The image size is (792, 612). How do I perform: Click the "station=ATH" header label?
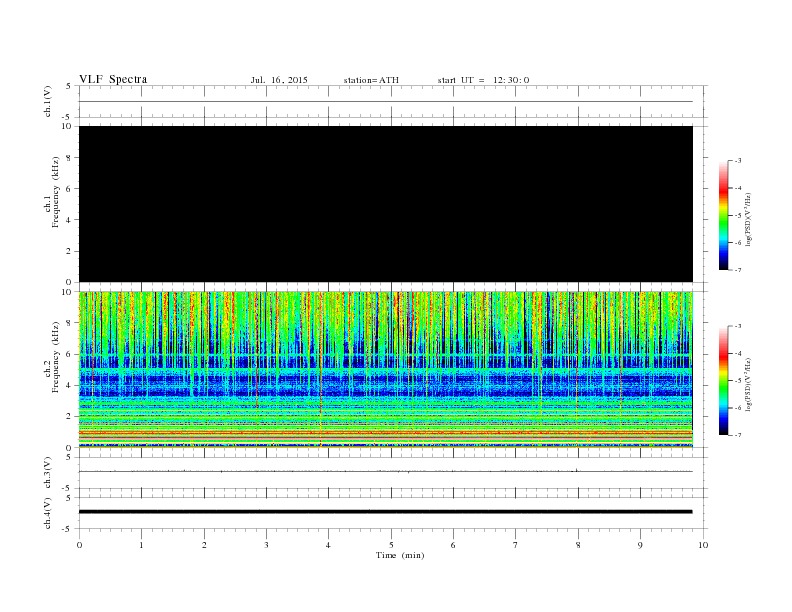coord(371,80)
